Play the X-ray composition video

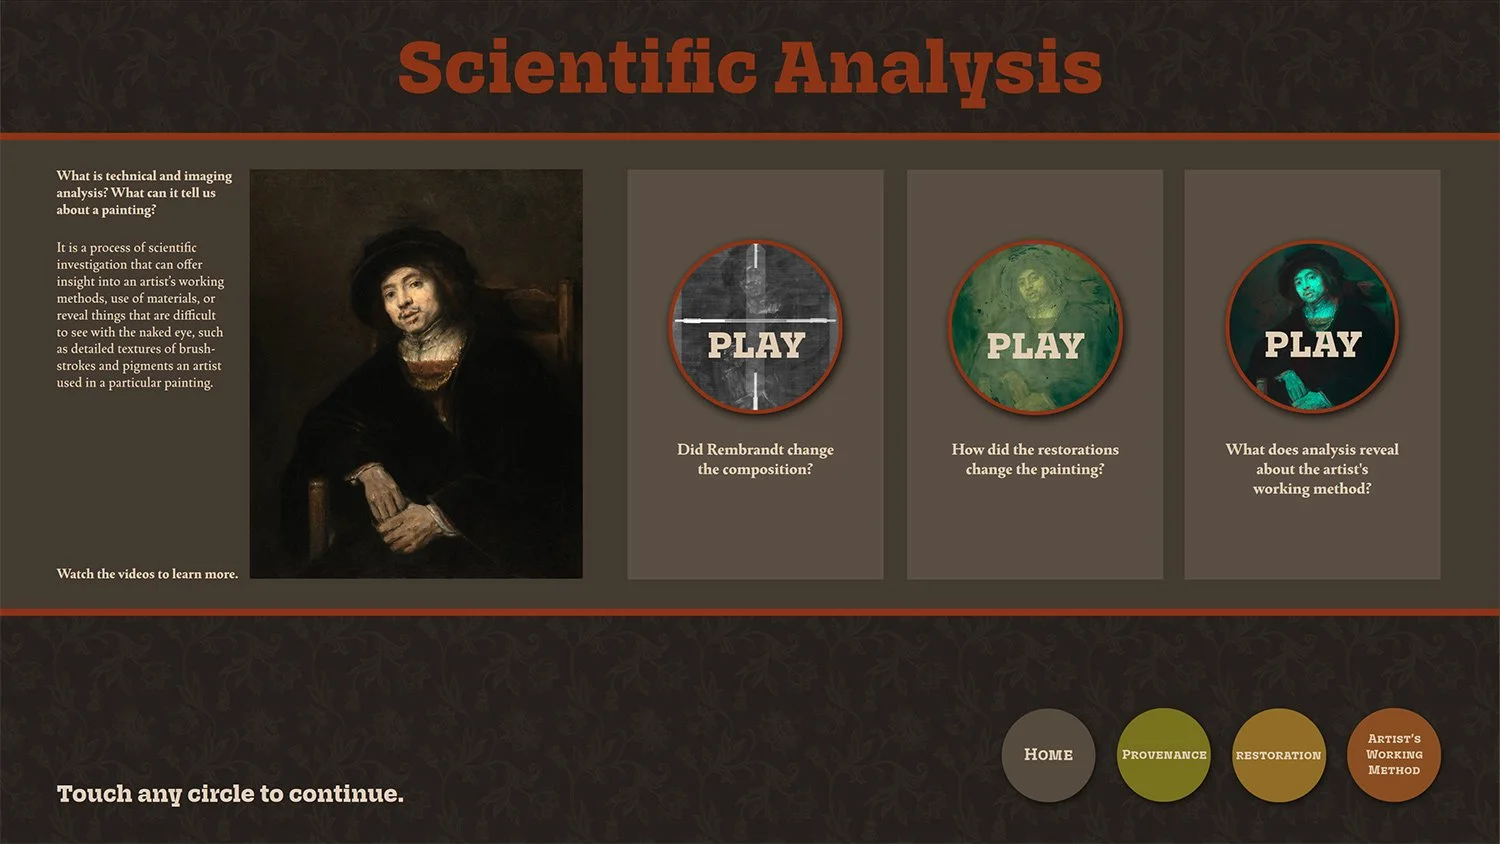point(755,327)
